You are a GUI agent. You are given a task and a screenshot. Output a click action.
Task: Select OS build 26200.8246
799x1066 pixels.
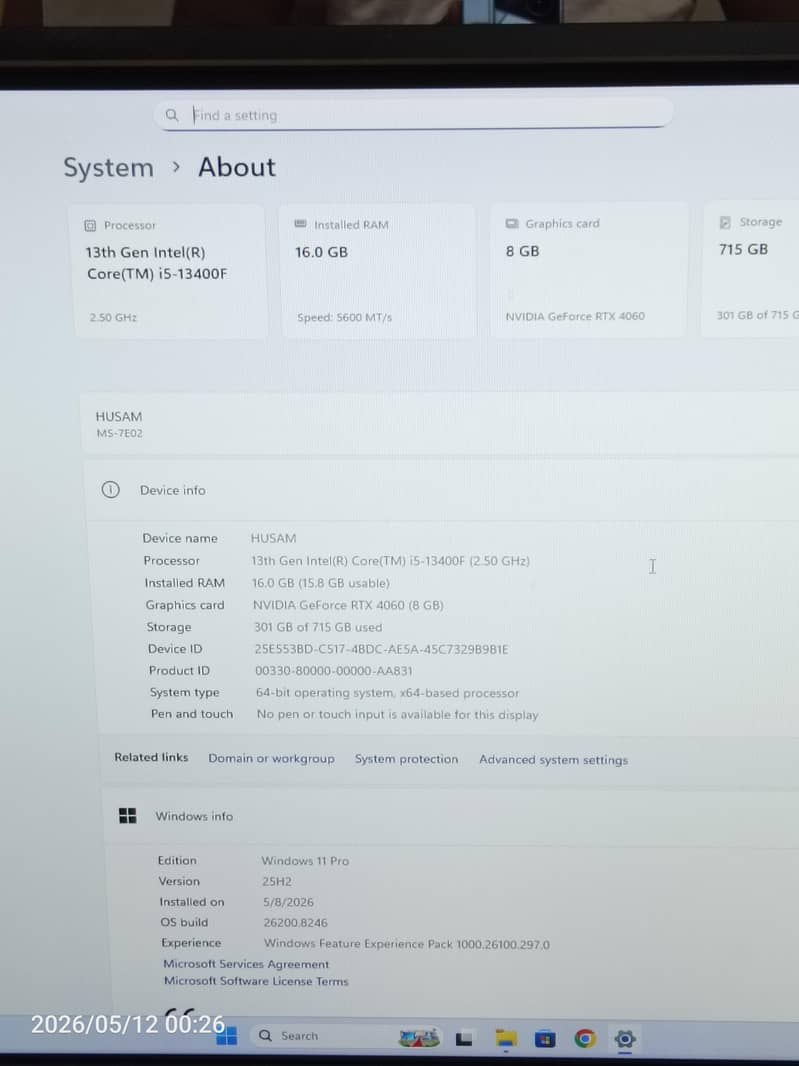coord(295,923)
